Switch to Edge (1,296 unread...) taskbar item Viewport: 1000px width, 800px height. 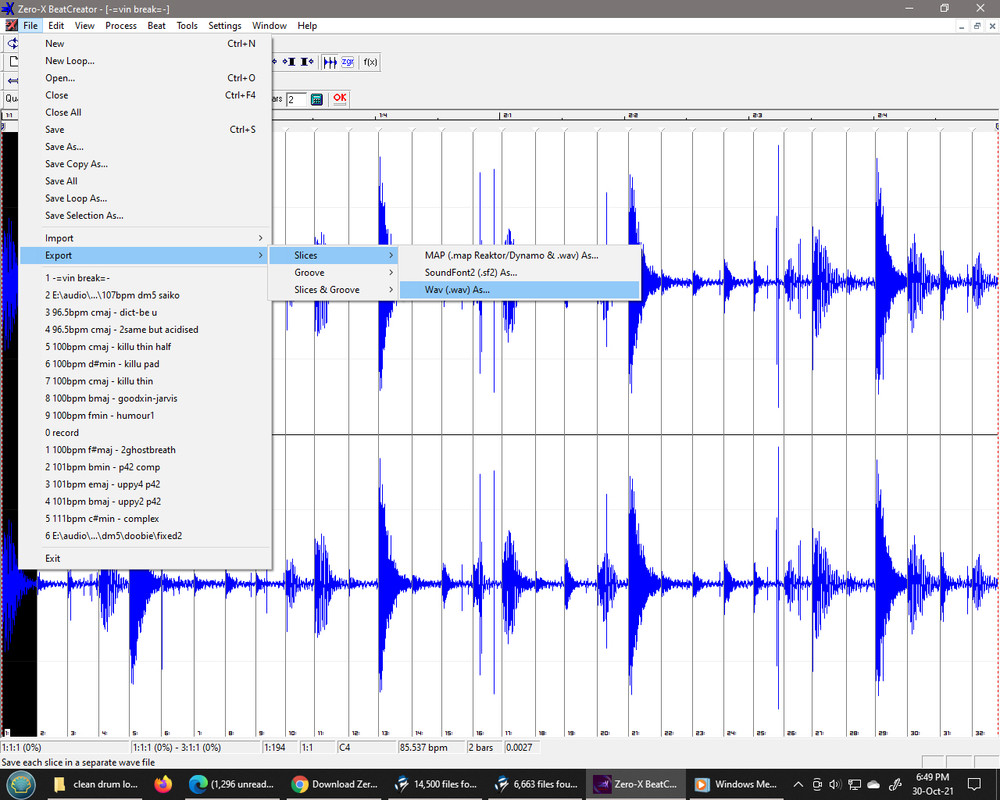(233, 784)
